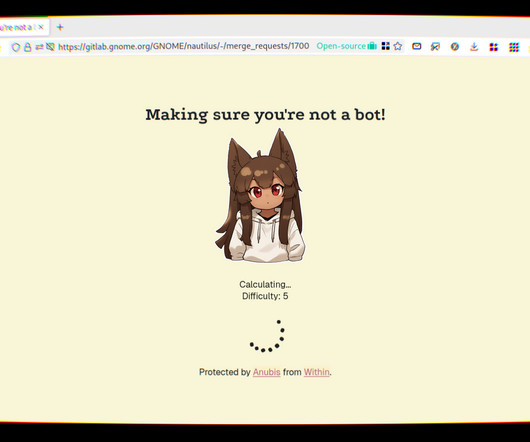
Task: Click the chat bubbles toolbar icon
Action: 435,47
